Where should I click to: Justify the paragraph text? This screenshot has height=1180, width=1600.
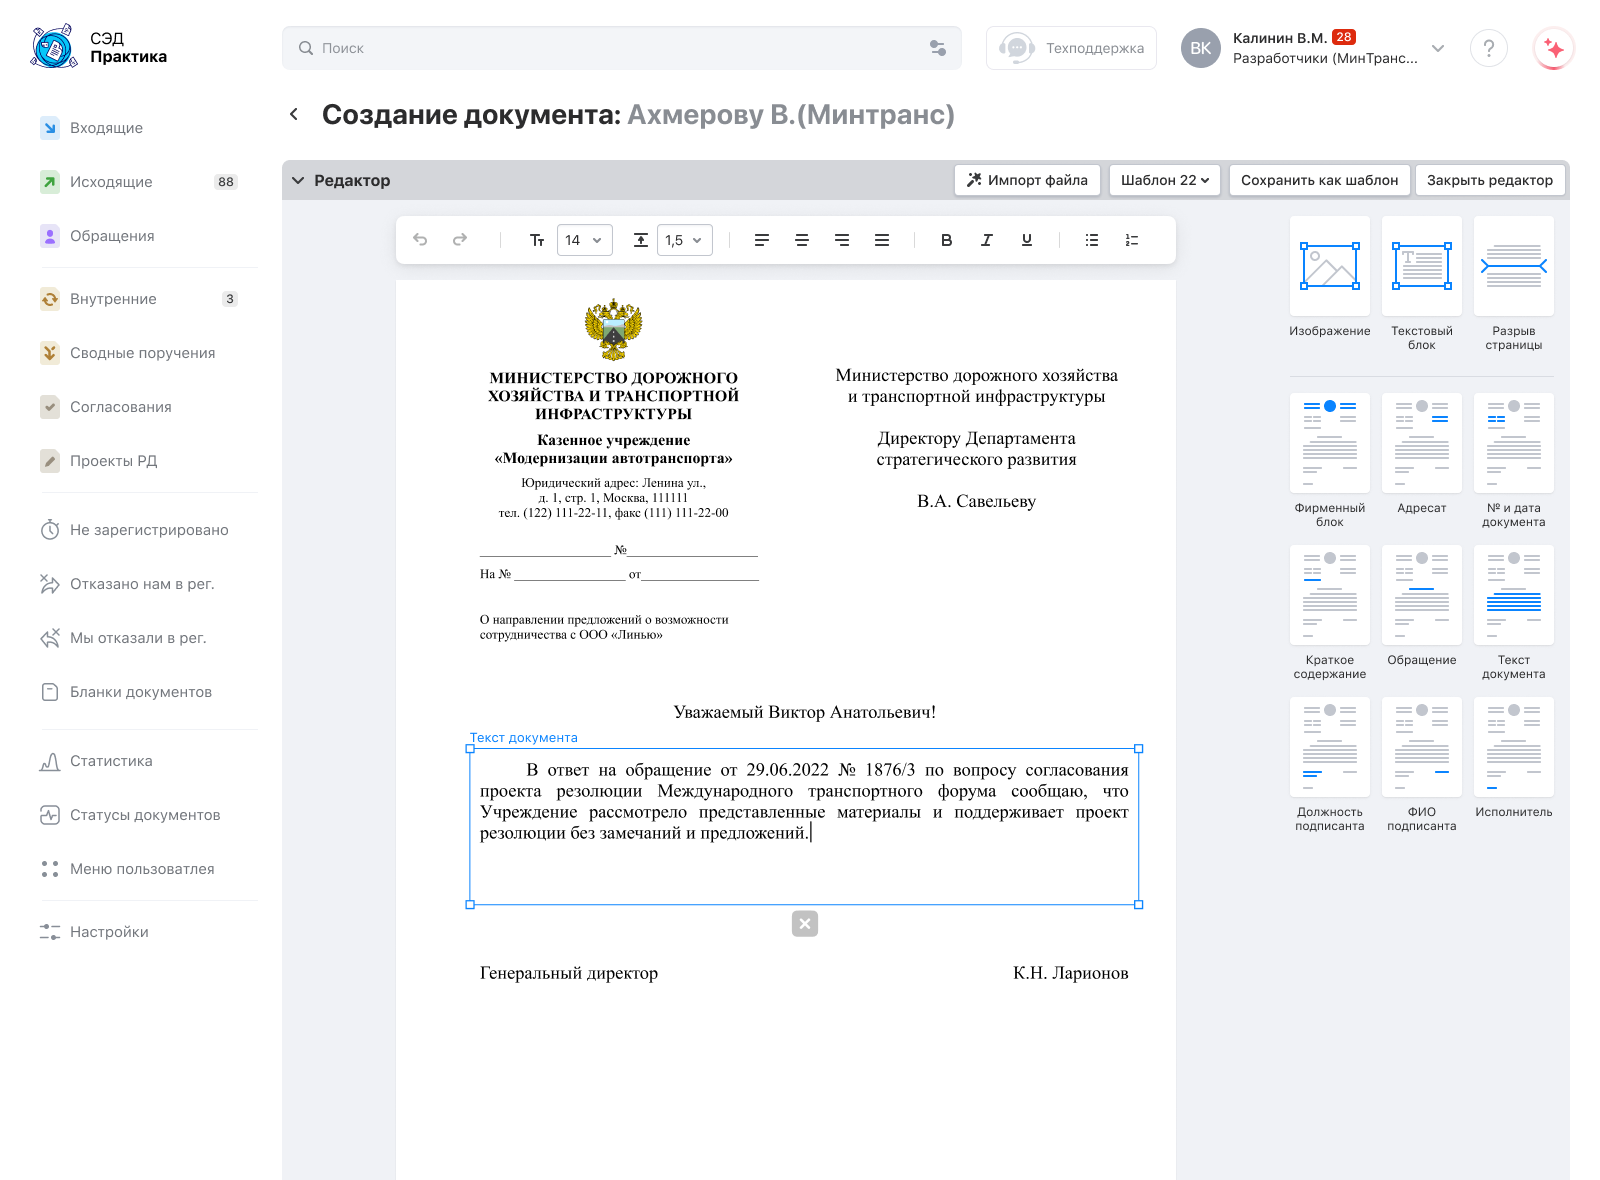click(x=882, y=240)
